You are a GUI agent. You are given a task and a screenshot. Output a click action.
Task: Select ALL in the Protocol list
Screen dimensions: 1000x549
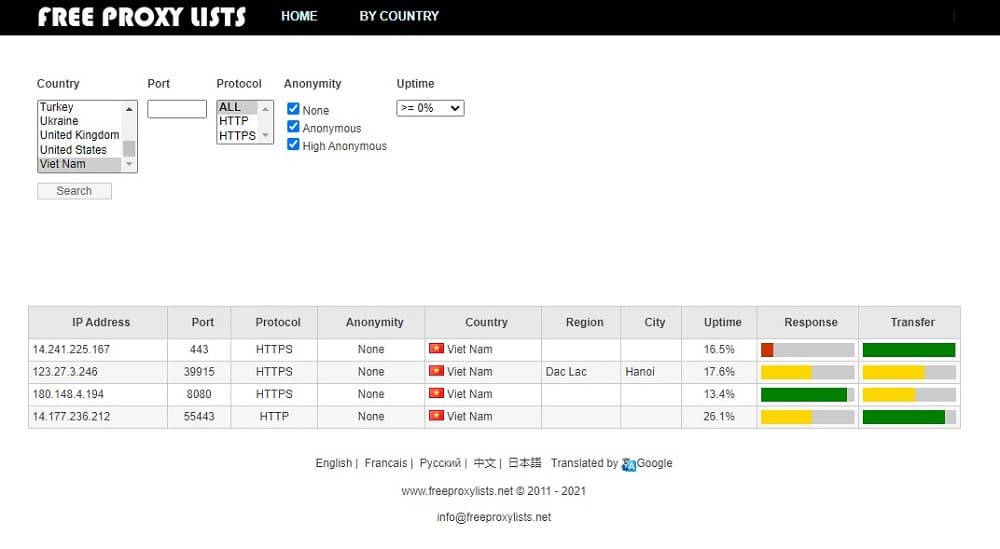237,107
